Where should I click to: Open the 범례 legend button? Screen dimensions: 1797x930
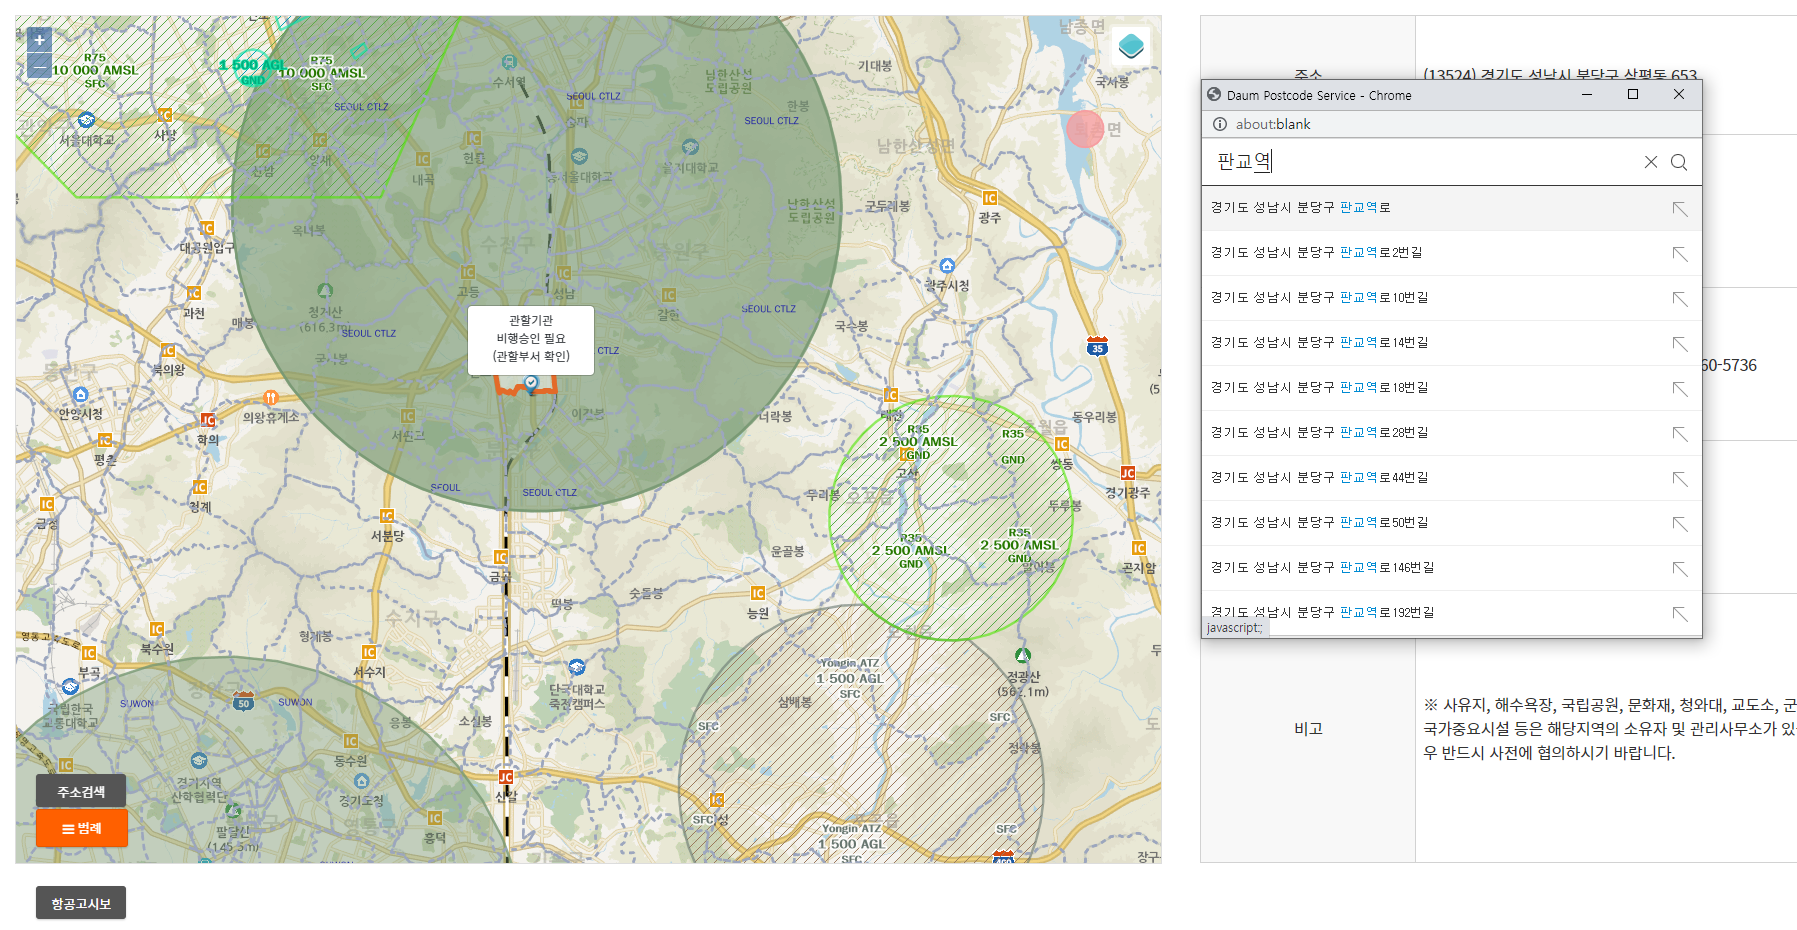[x=82, y=828]
